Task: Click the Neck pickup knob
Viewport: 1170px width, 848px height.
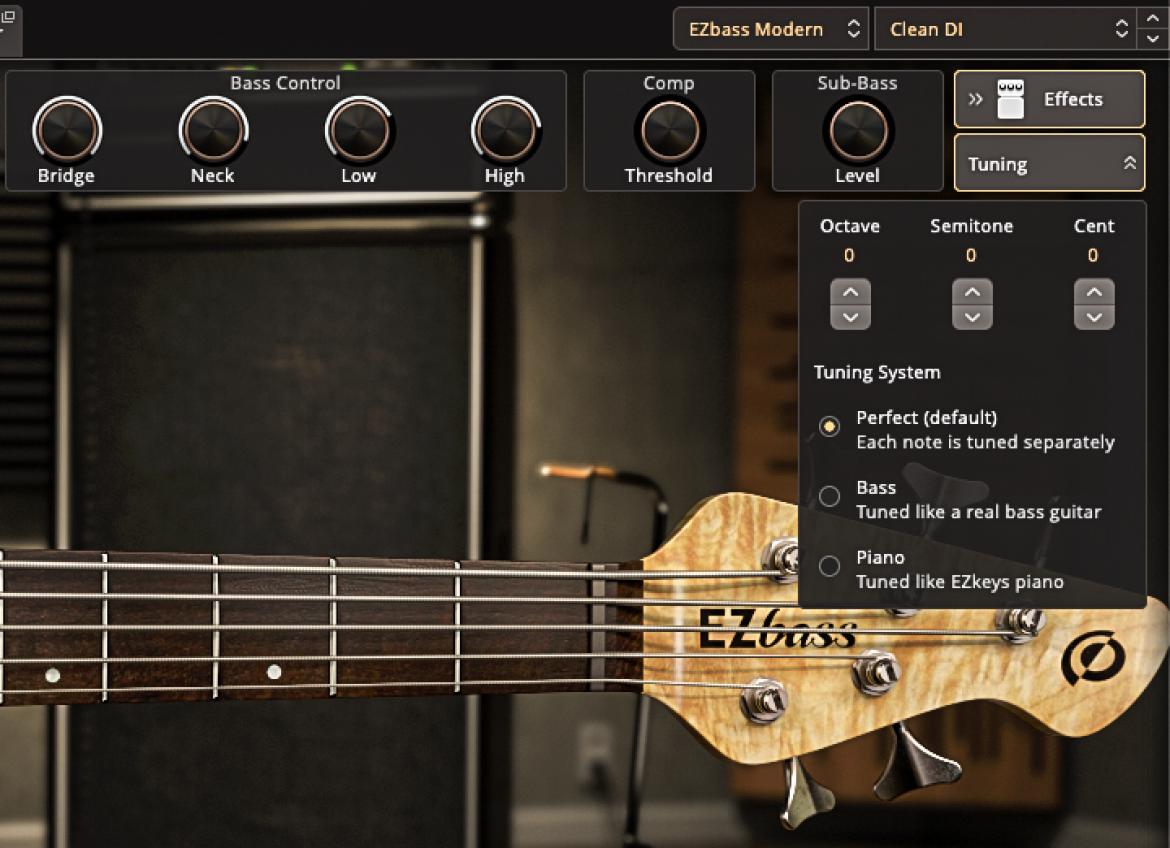Action: click(213, 130)
